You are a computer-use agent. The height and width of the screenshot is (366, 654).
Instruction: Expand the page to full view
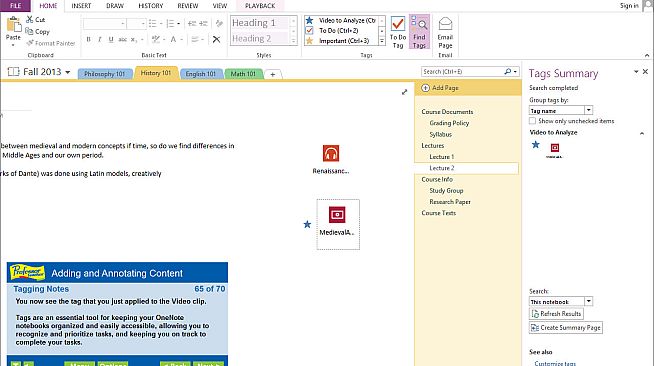tap(404, 92)
